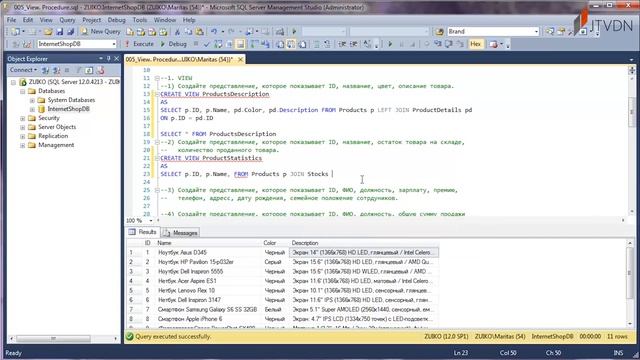640x360 pixels.
Task: Click the Save All icon
Action: (x=71, y=31)
